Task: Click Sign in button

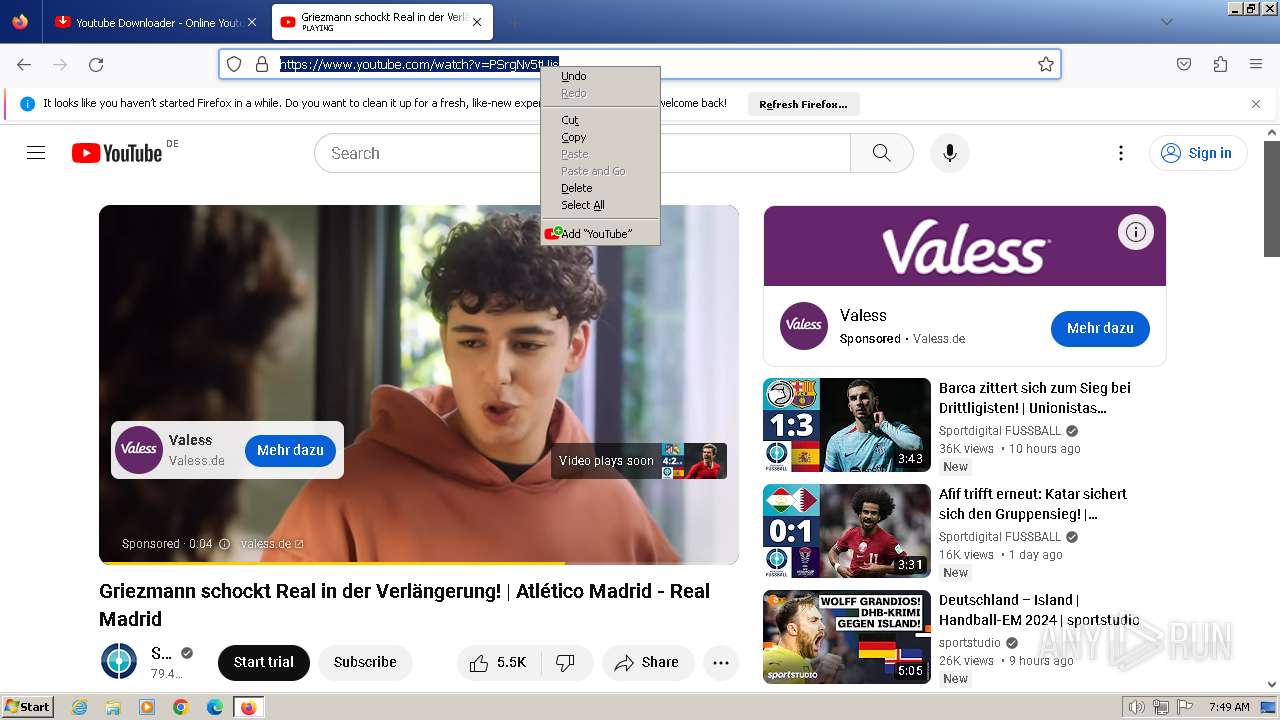Action: point(1198,153)
